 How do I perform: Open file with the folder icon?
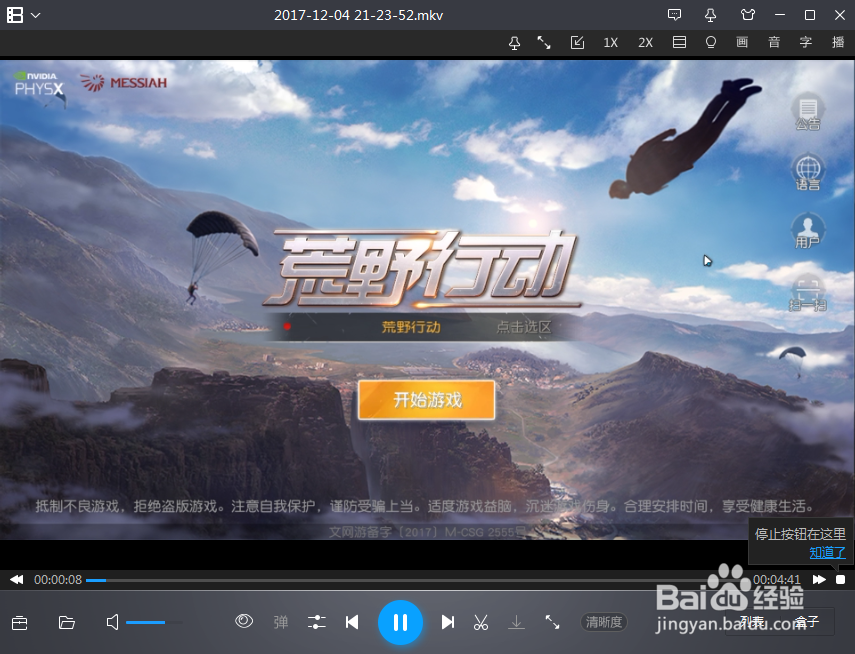67,622
